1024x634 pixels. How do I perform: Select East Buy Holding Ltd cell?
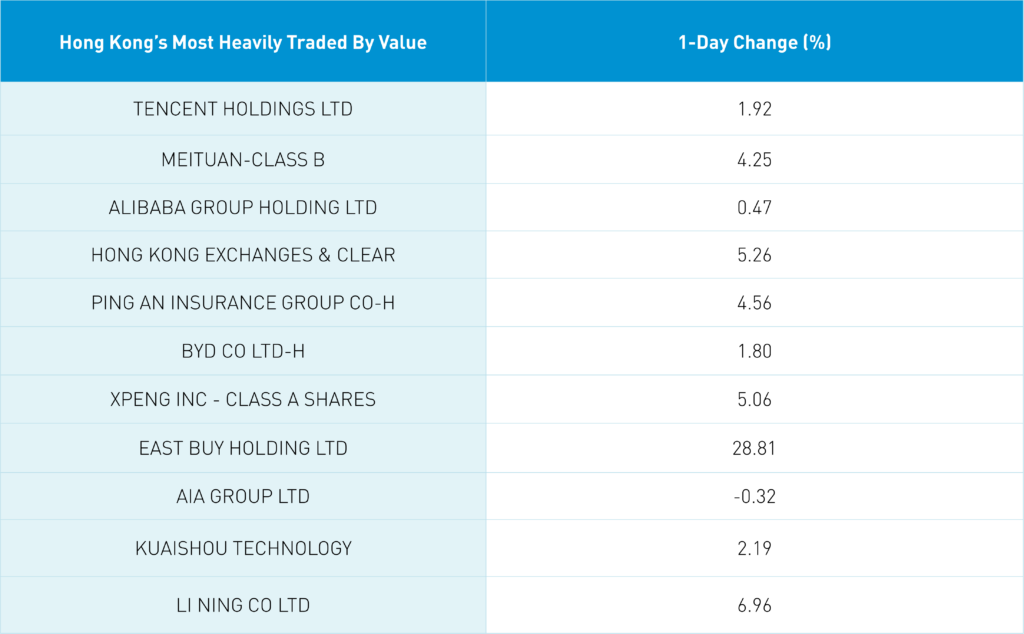243,448
